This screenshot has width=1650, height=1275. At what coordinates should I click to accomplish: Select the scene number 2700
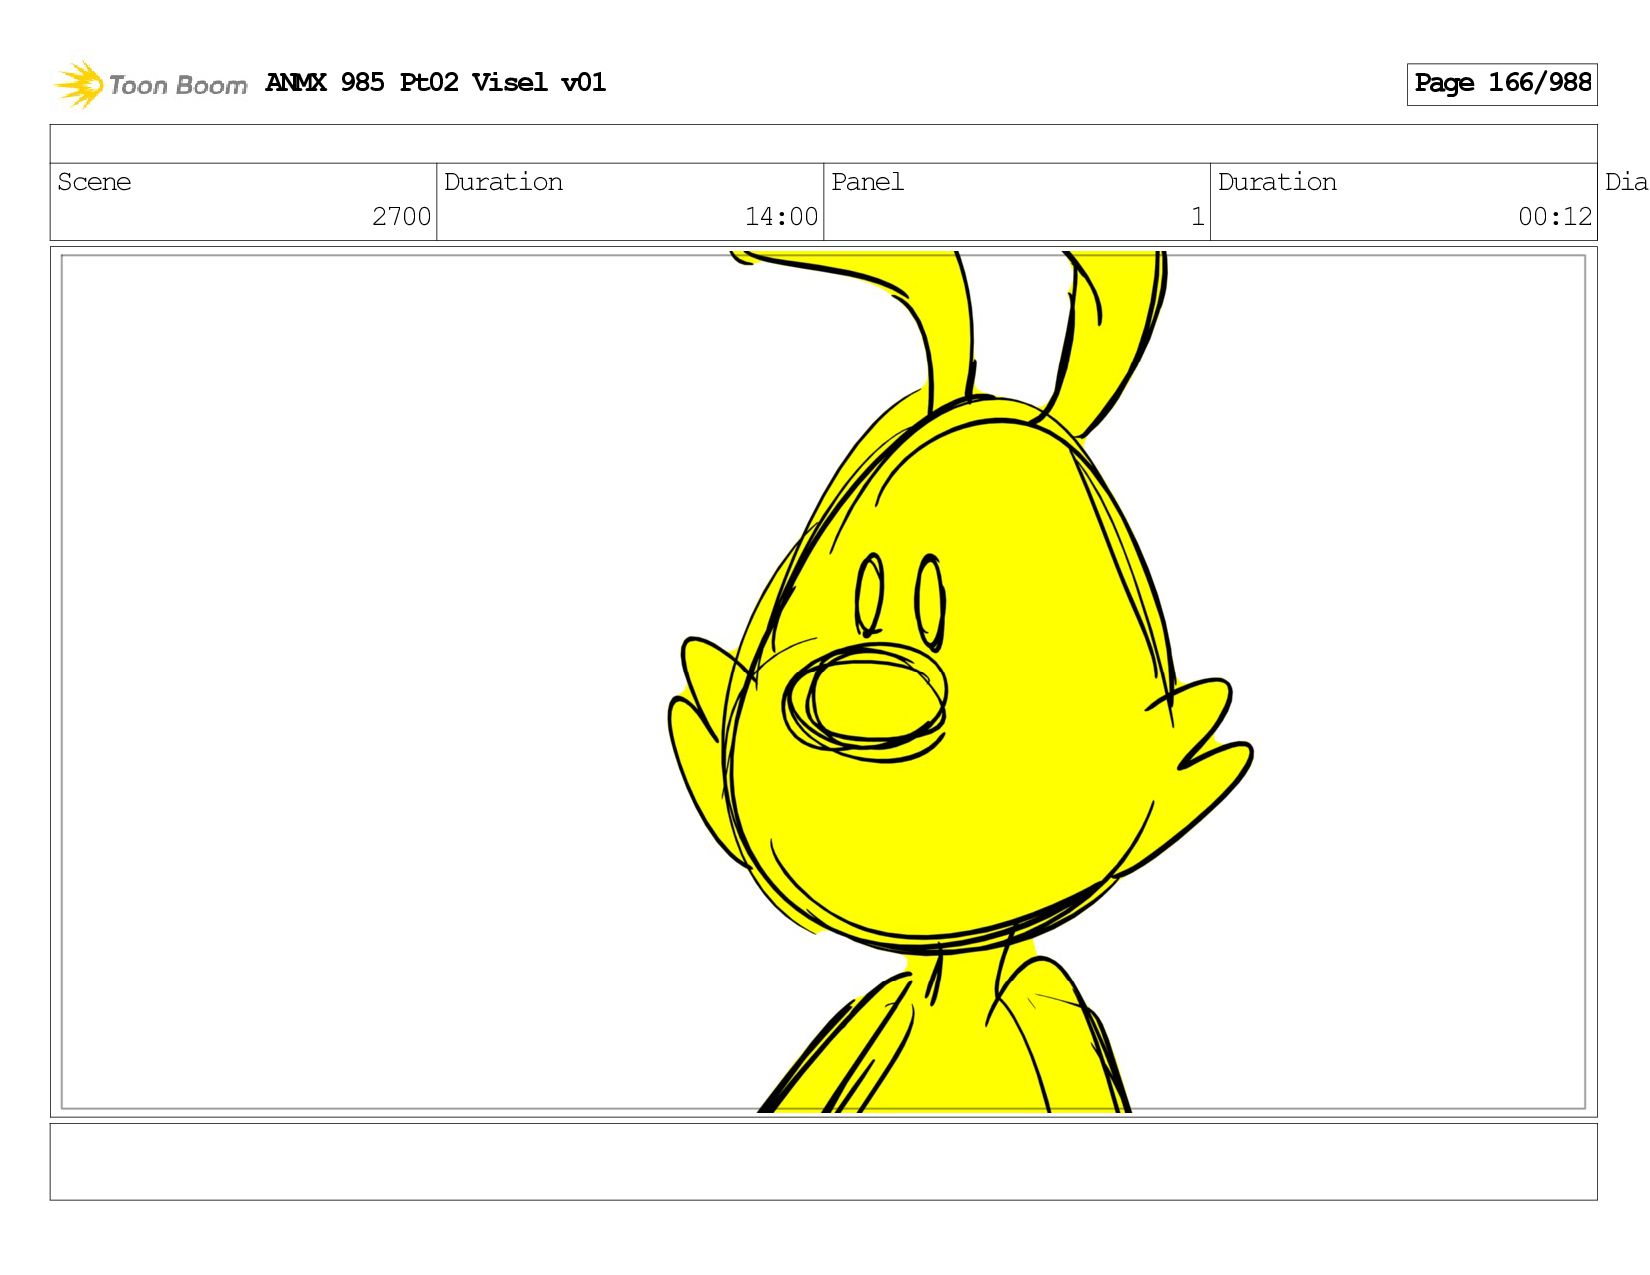401,216
